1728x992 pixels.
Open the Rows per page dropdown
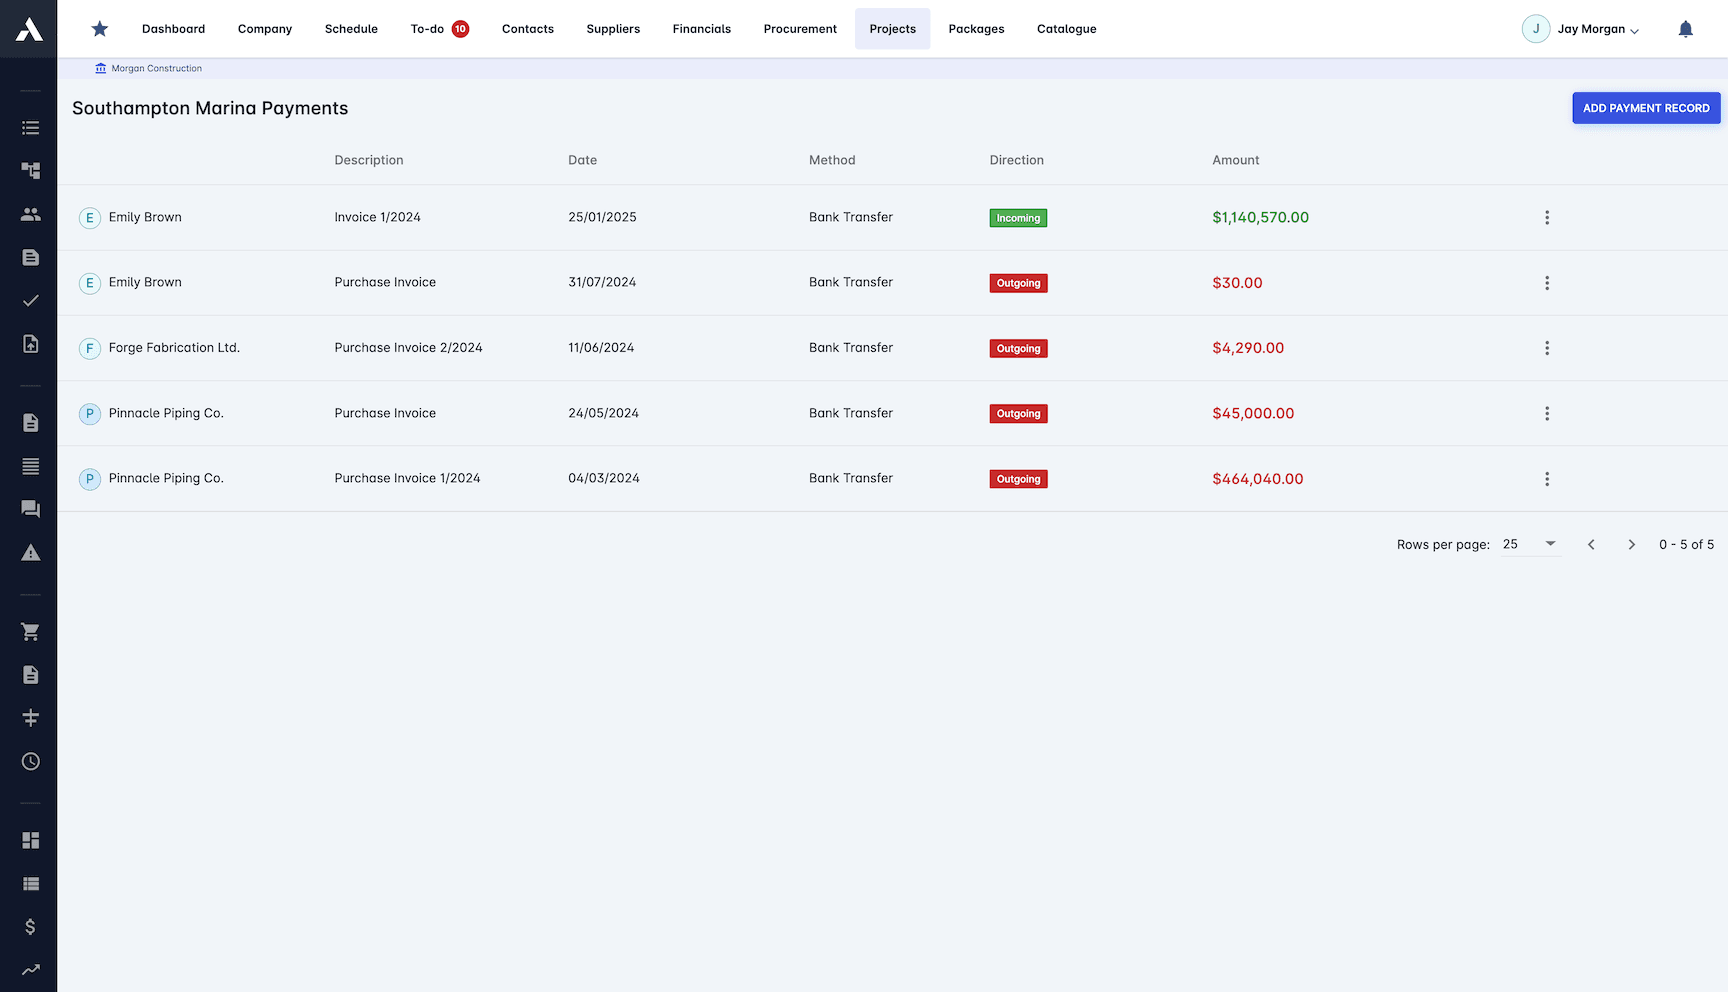coord(1530,544)
